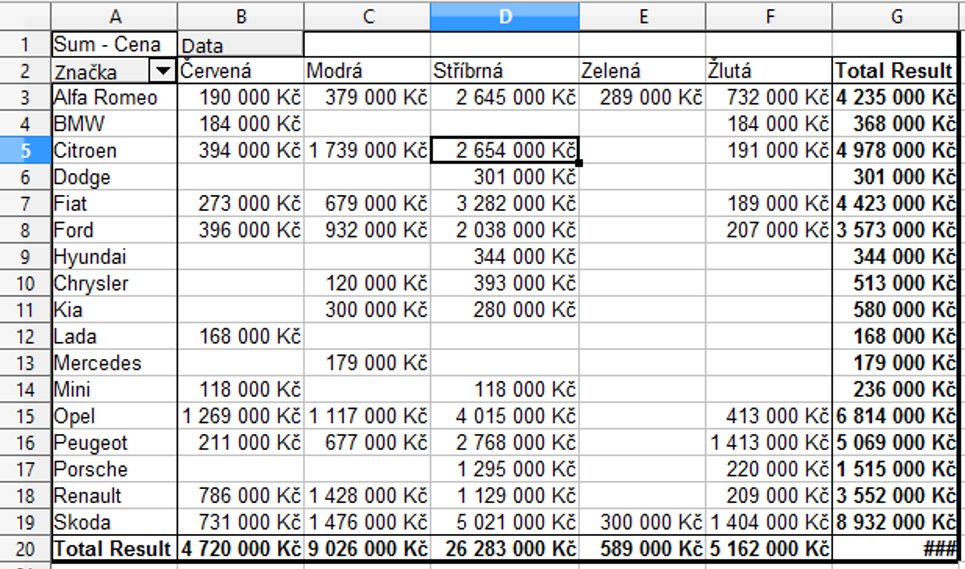Select column G header
The image size is (965, 569).
[896, 17]
